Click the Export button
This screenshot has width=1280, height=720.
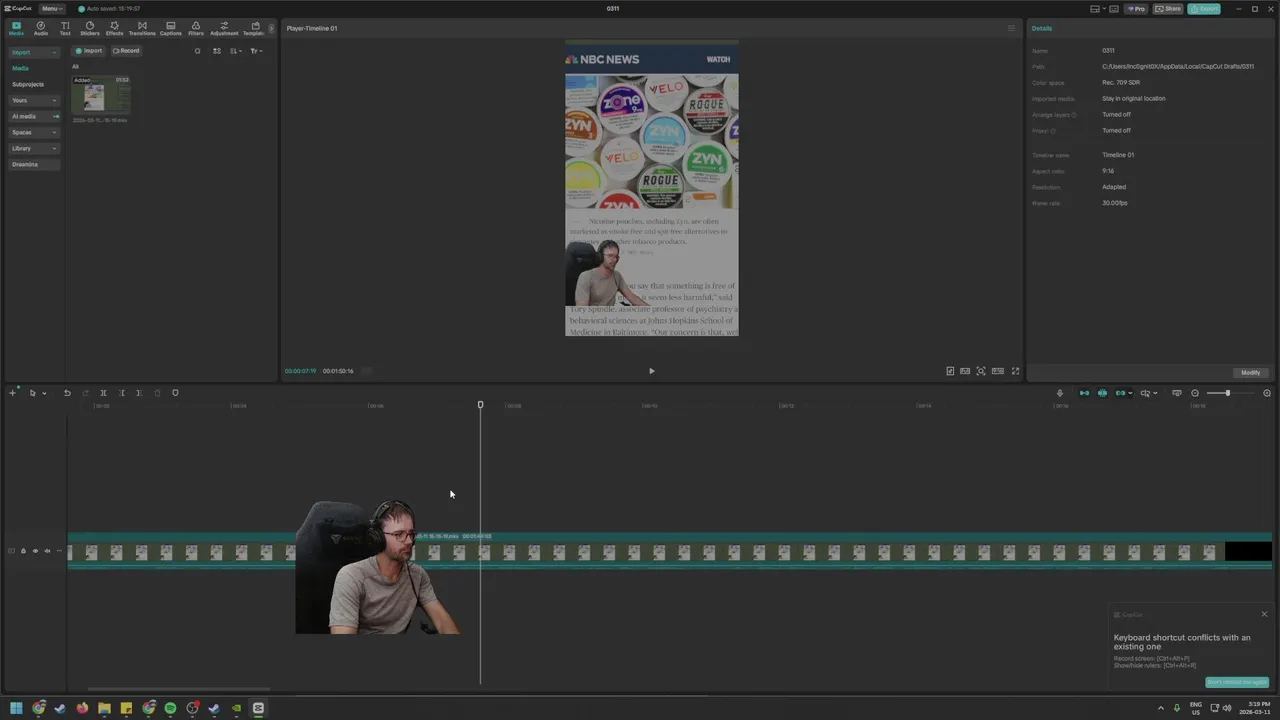coord(1204,9)
